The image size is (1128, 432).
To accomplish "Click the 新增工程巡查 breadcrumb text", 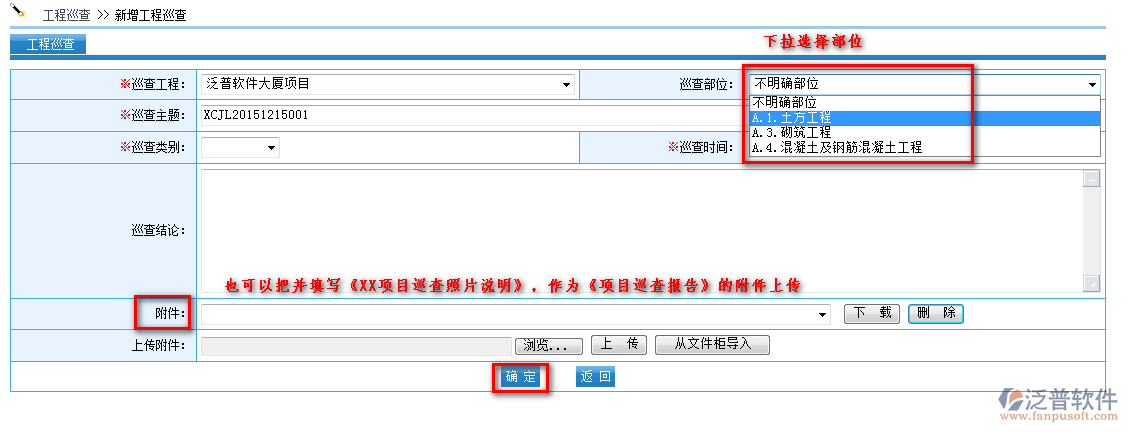I will (150, 15).
